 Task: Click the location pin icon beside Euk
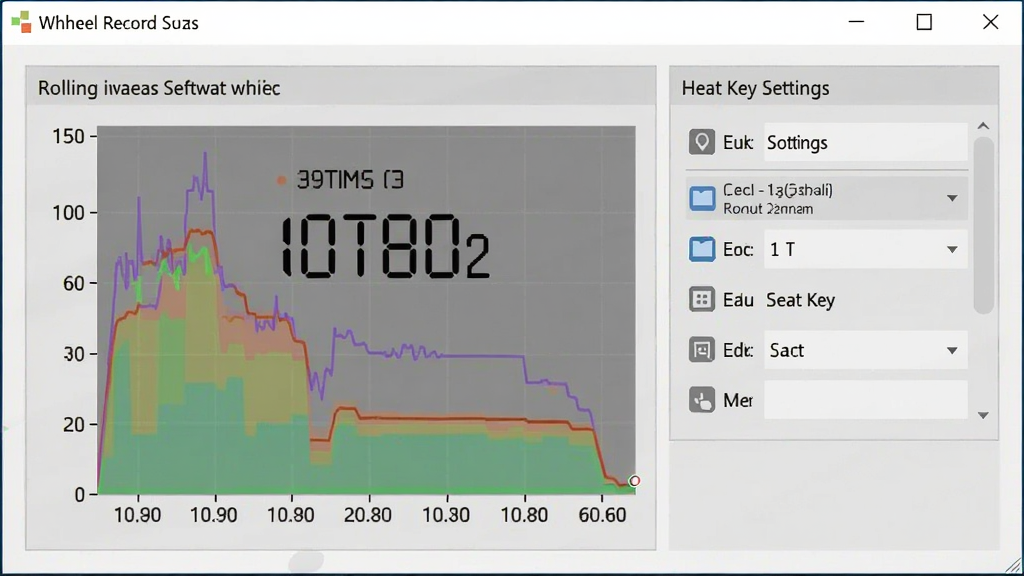[702, 142]
